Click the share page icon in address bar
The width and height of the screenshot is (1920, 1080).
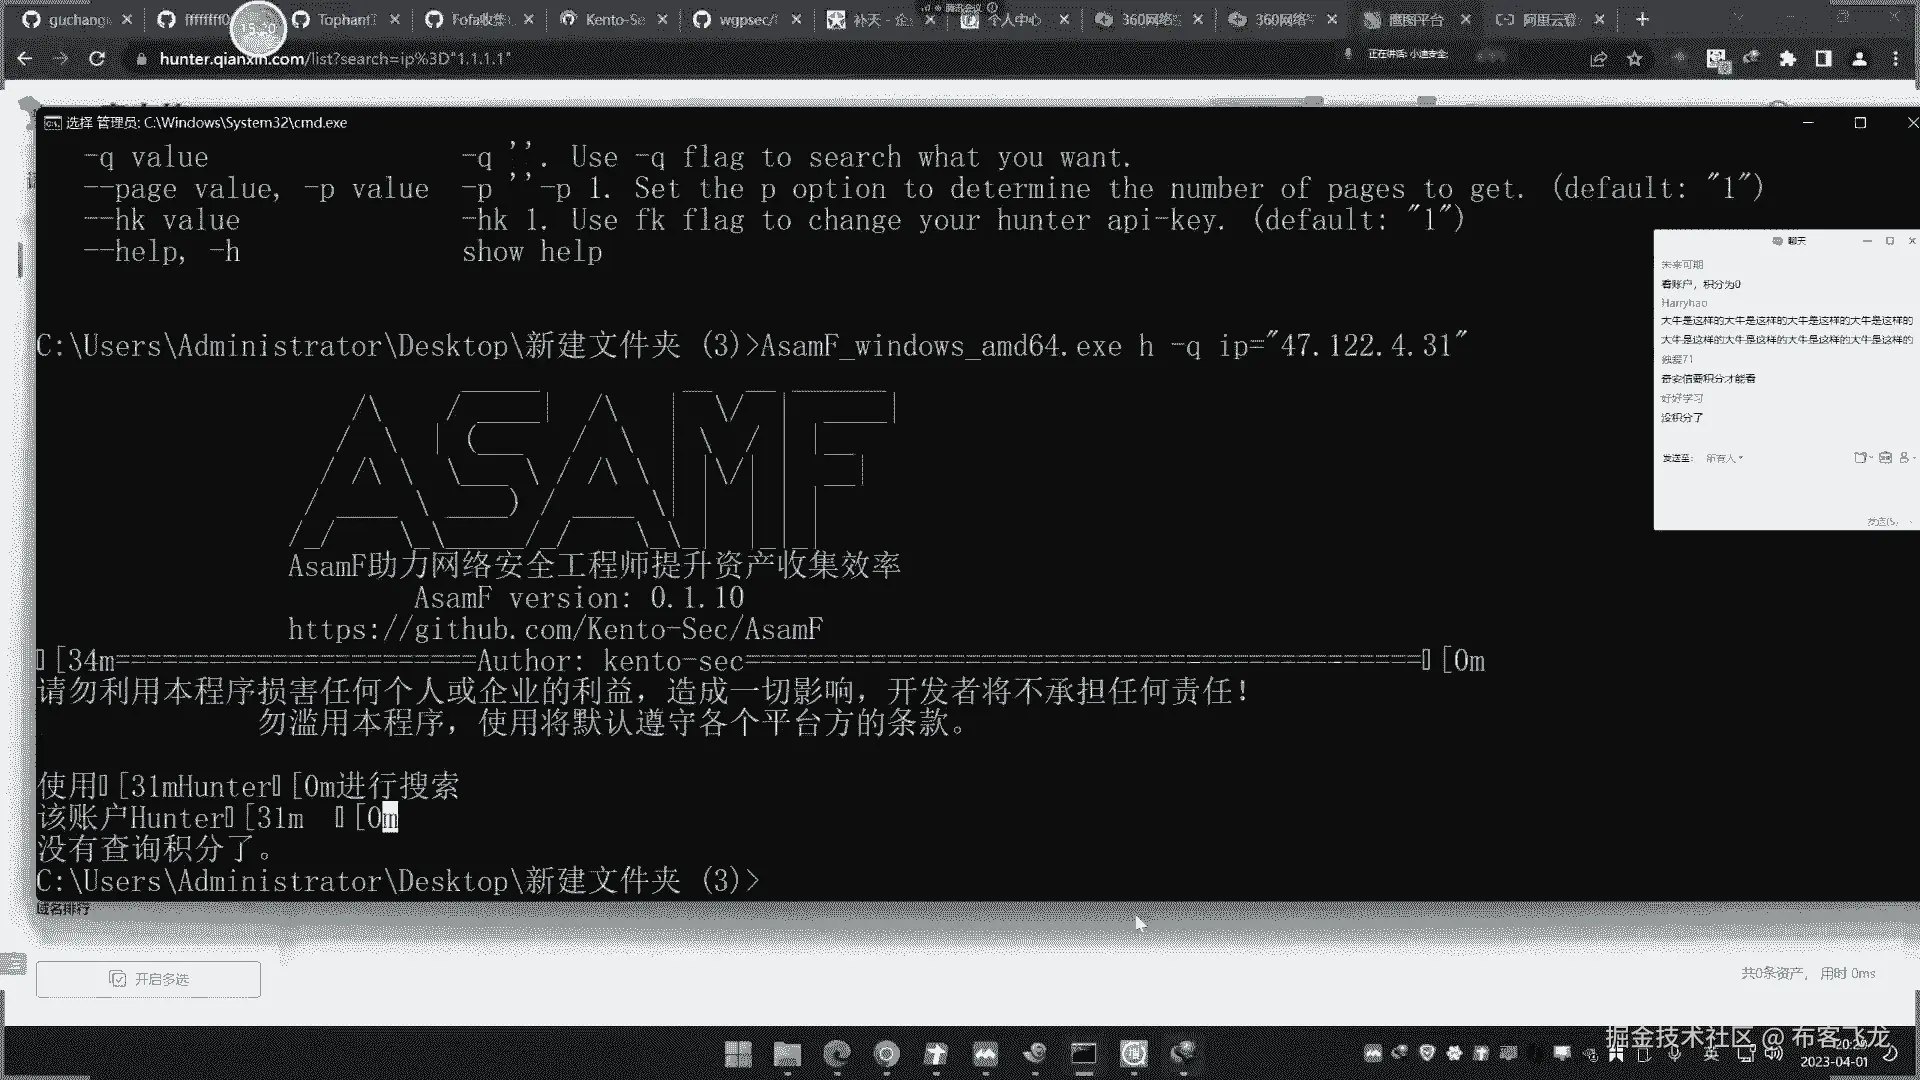1598,59
